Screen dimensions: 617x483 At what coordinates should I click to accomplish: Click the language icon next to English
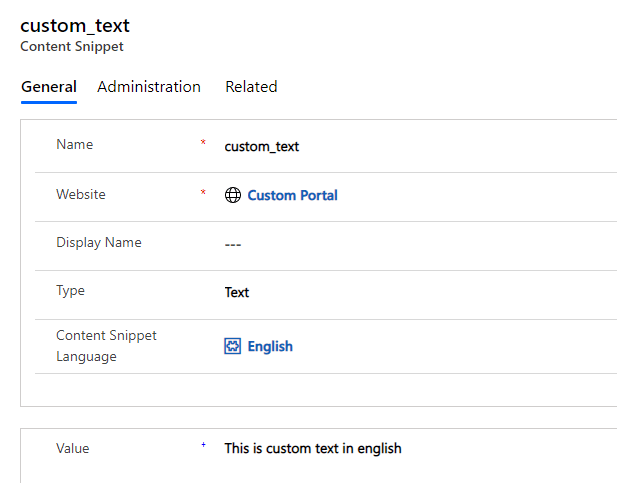click(233, 346)
